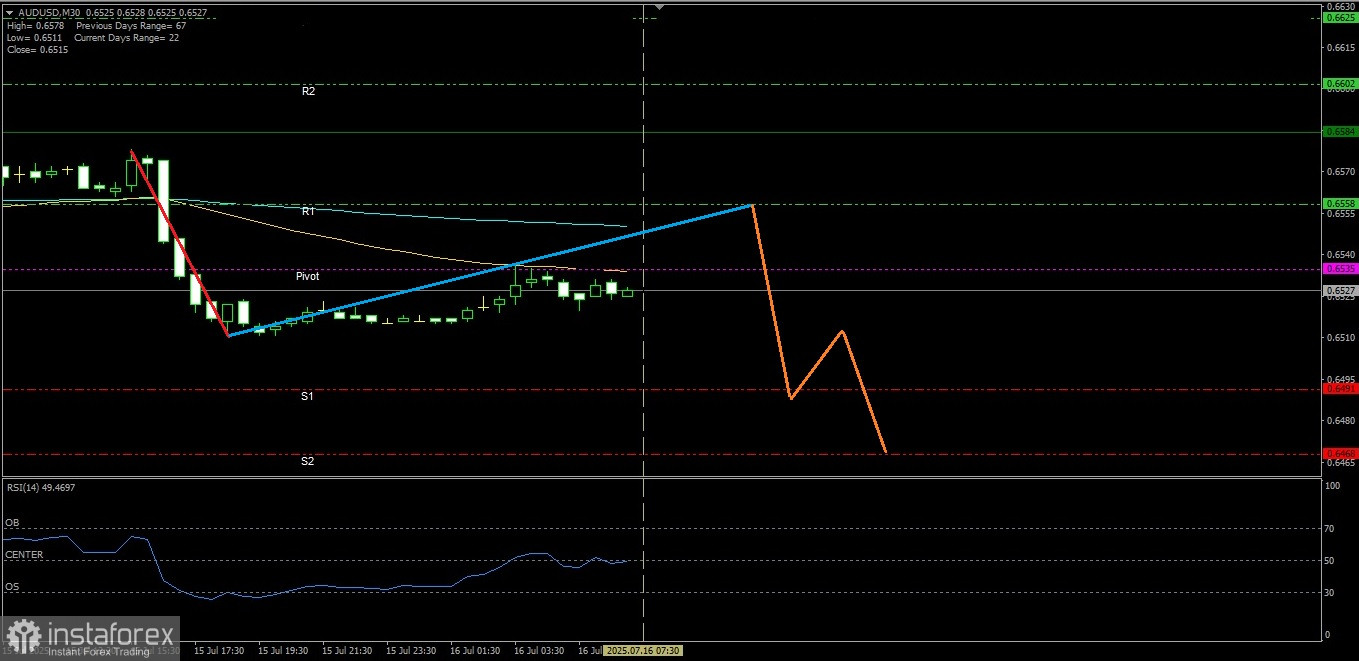Click the 0.6570 price scale value
This screenshot has width=1359, height=661.
click(1343, 172)
